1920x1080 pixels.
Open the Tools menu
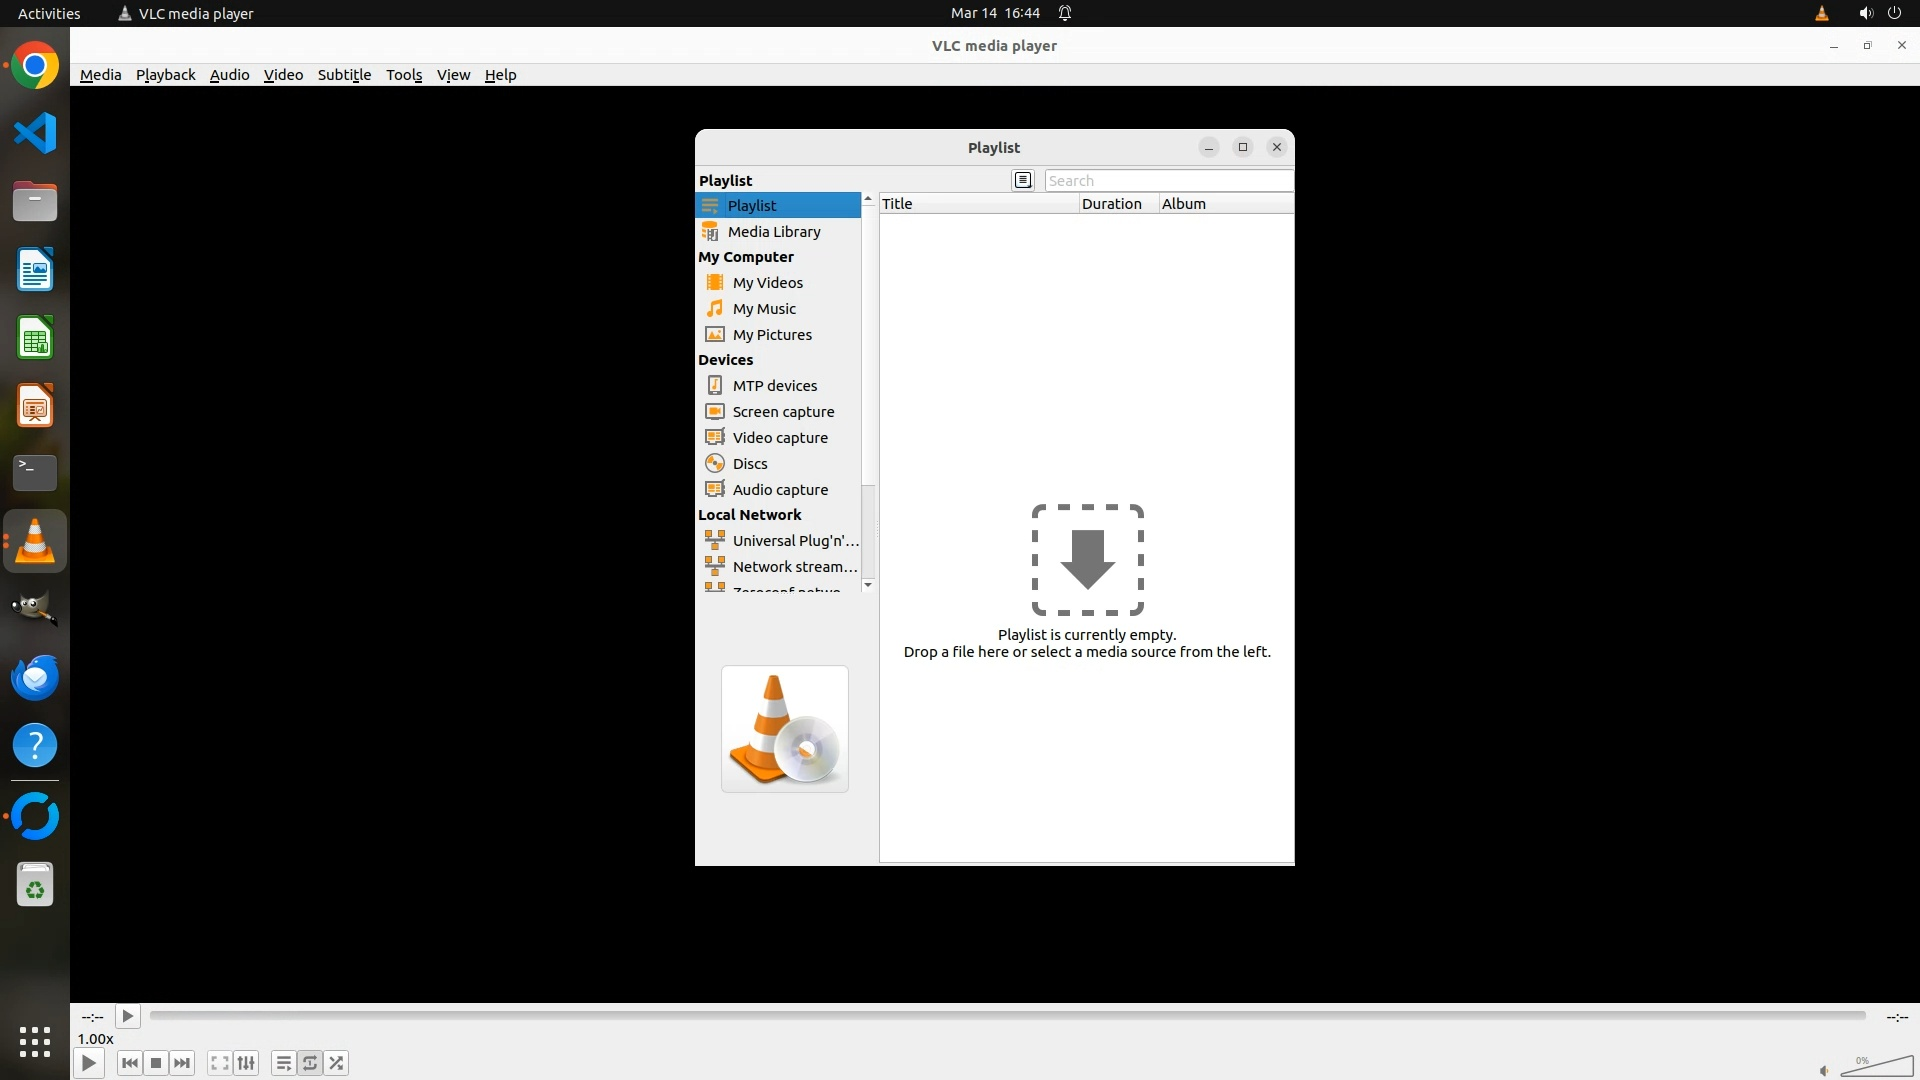point(404,75)
